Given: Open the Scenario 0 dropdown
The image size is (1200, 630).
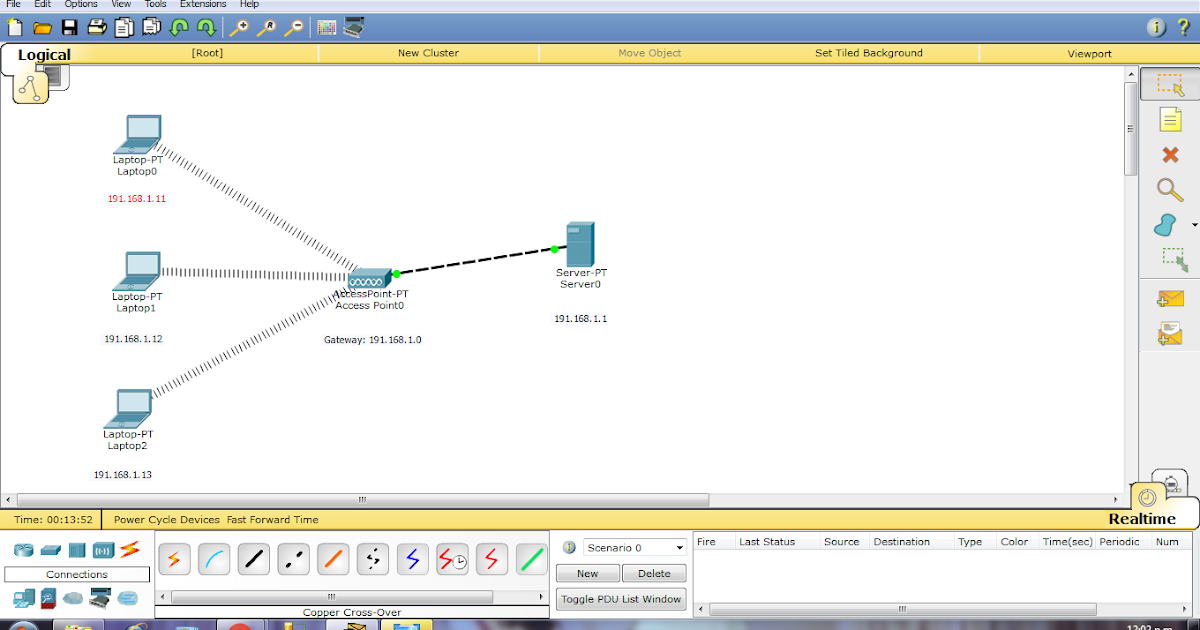Looking at the screenshot, I should [633, 547].
